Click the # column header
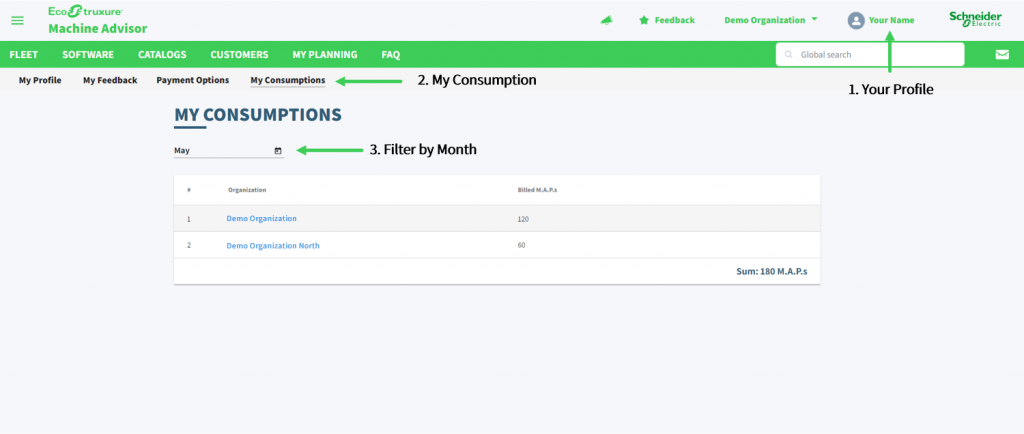This screenshot has width=1024, height=434. point(189,190)
